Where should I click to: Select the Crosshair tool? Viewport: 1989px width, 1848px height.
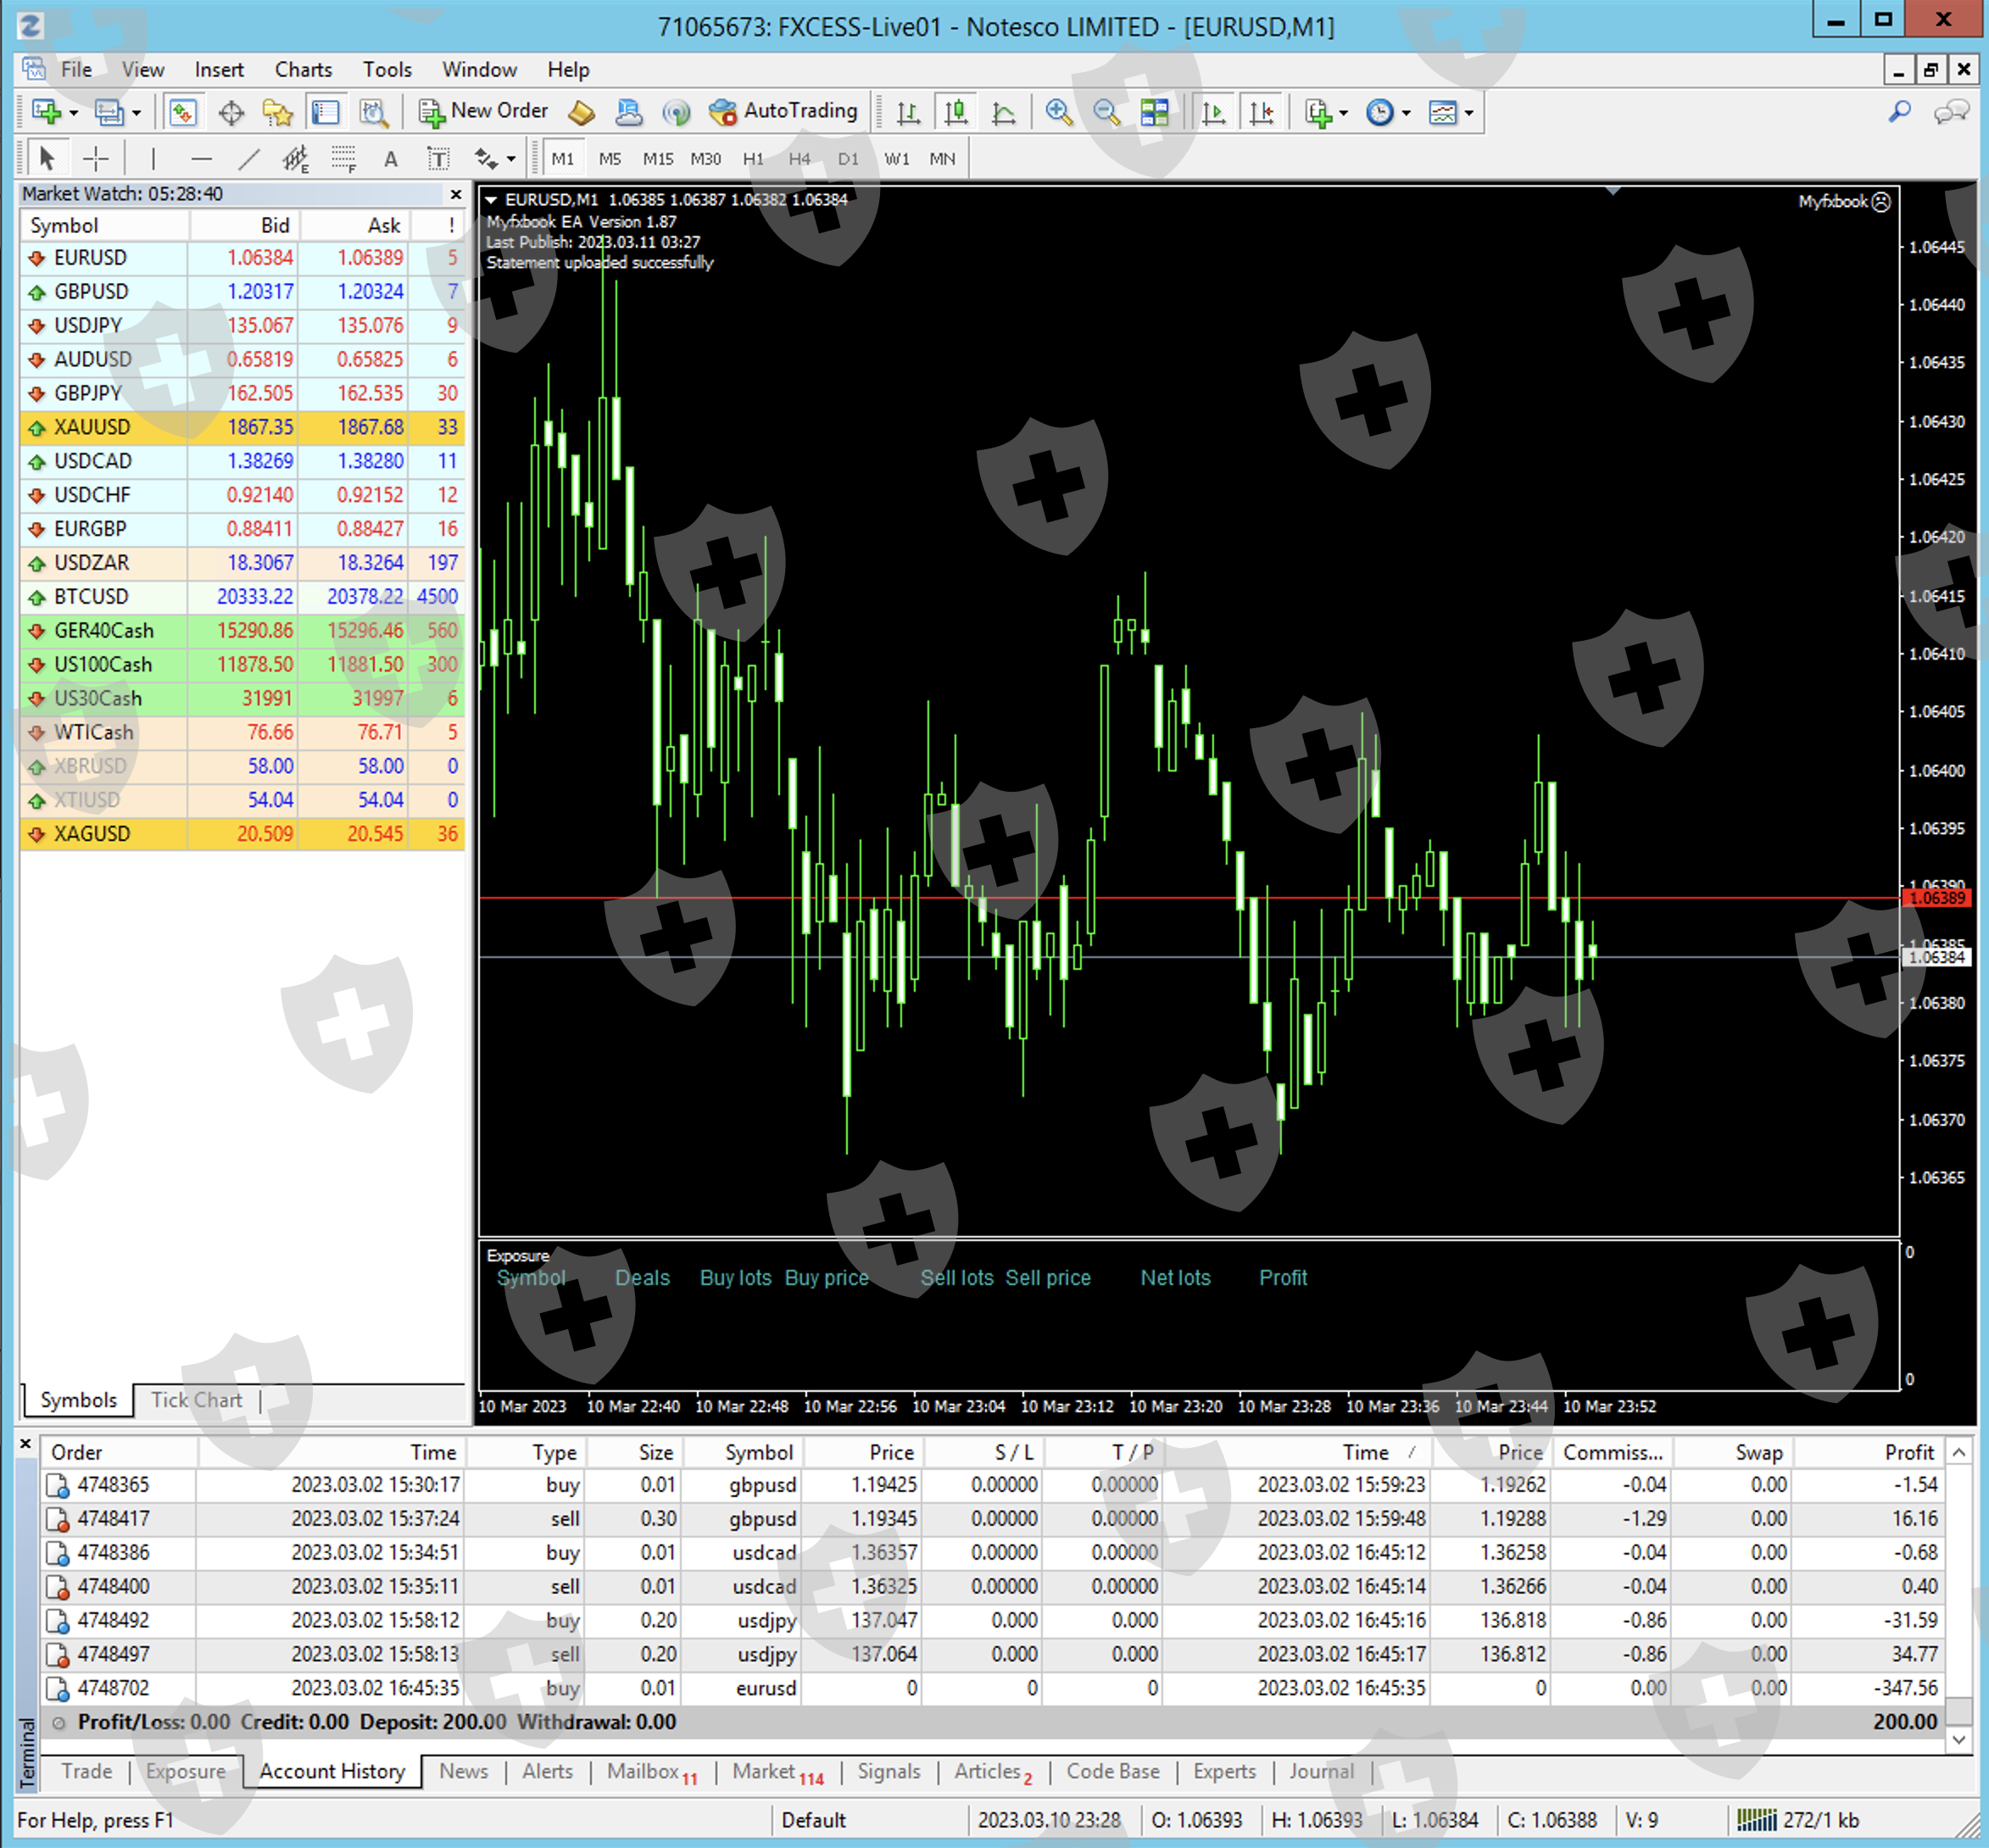tap(96, 158)
